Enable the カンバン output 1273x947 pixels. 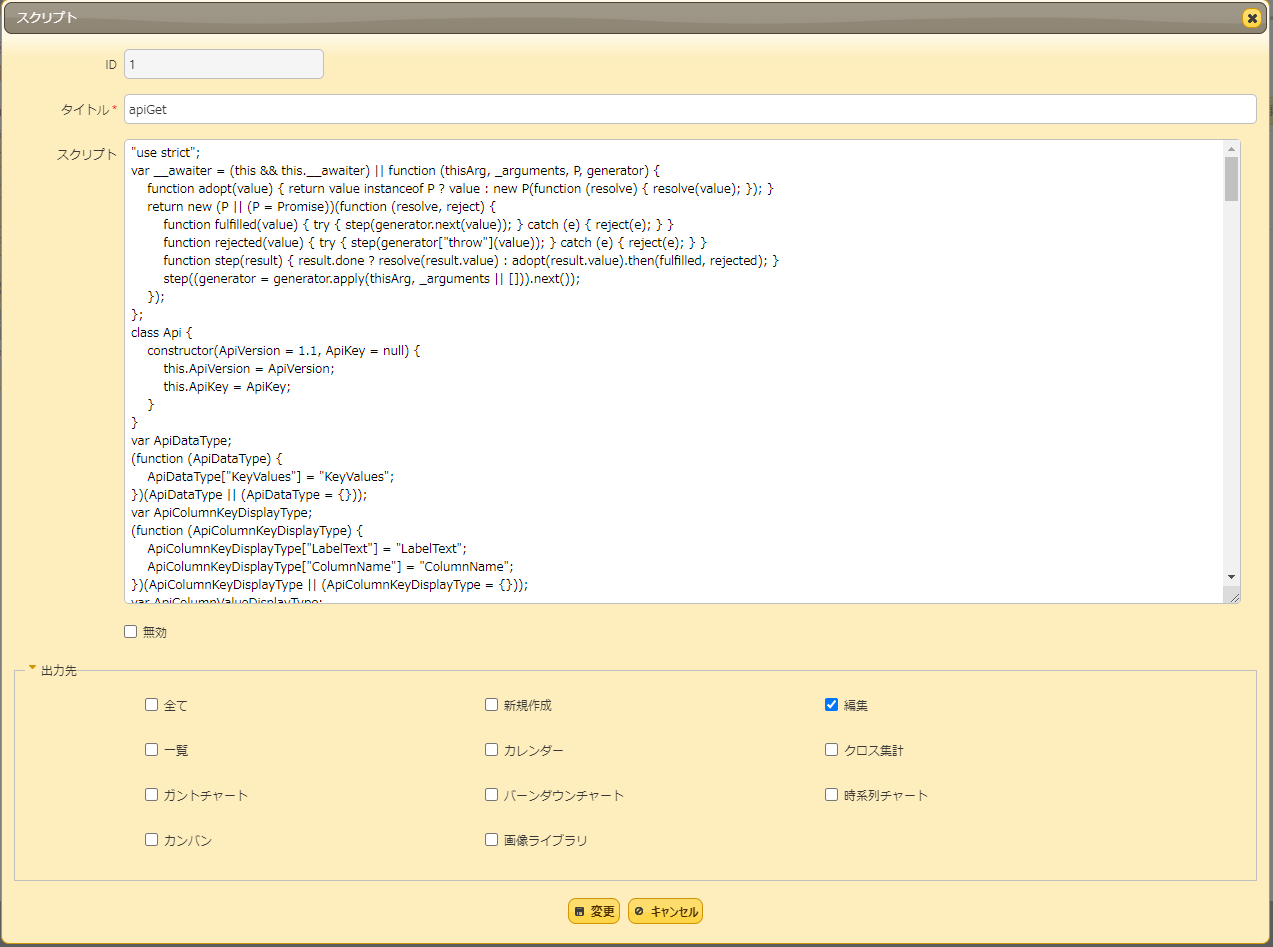click(151, 839)
